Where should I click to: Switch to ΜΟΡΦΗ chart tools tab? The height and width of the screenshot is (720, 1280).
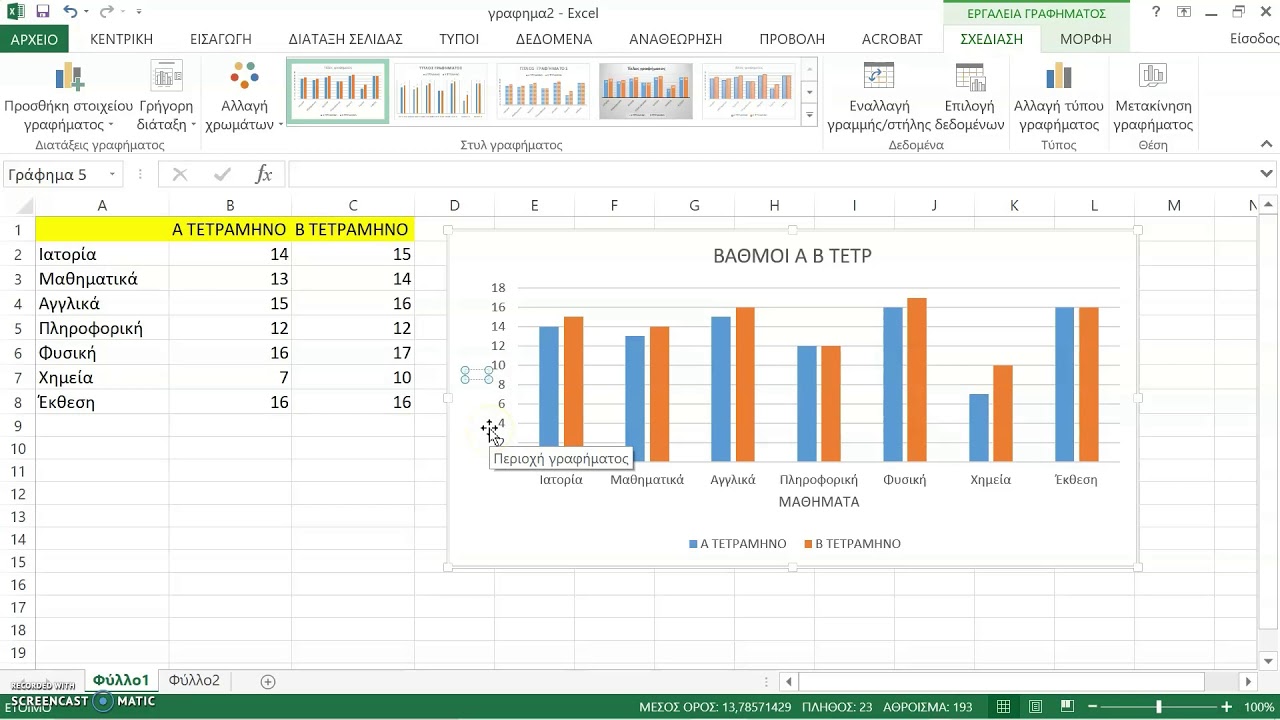[1085, 39]
